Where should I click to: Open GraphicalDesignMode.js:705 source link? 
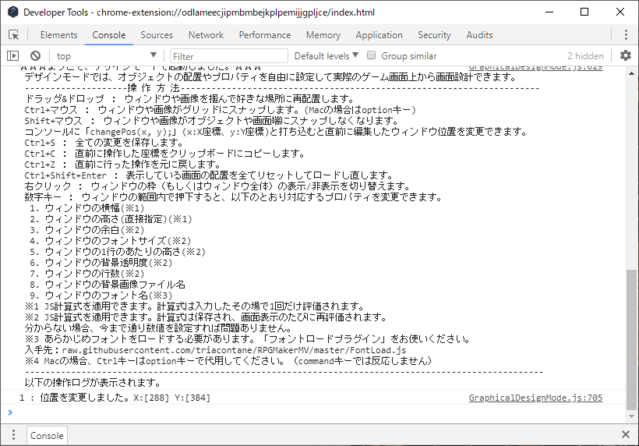(535, 397)
